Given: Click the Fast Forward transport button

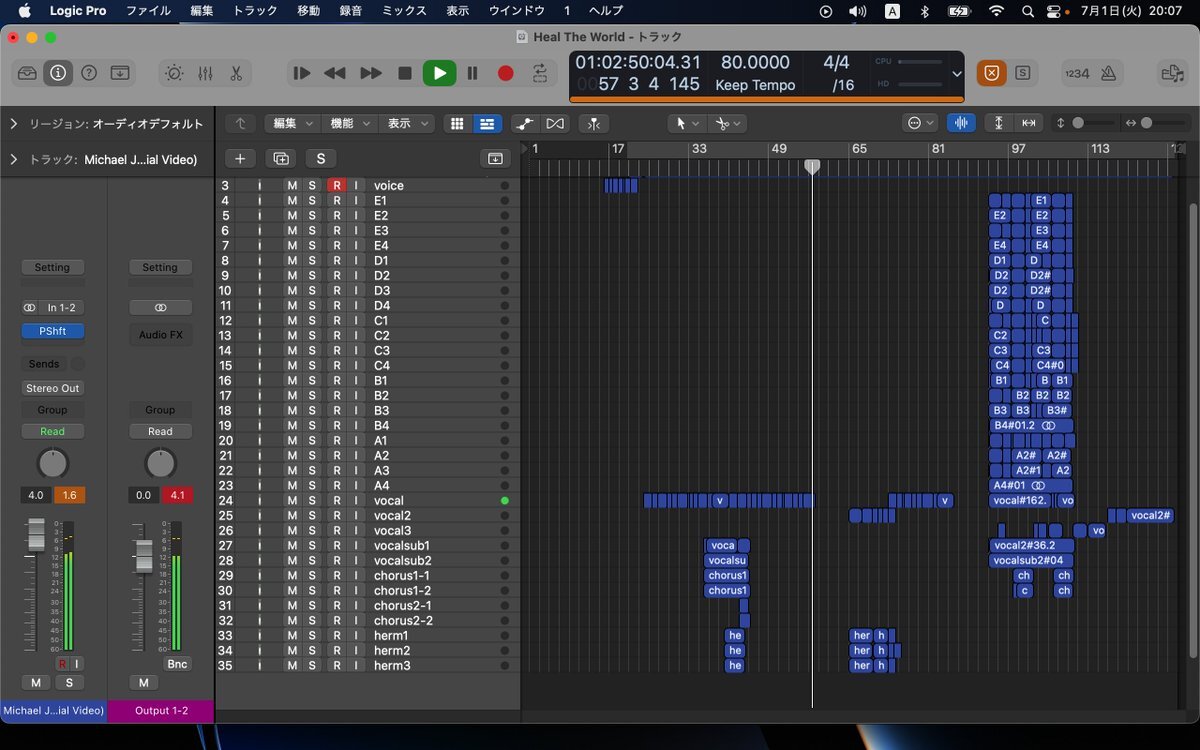Looking at the screenshot, I should (371, 73).
